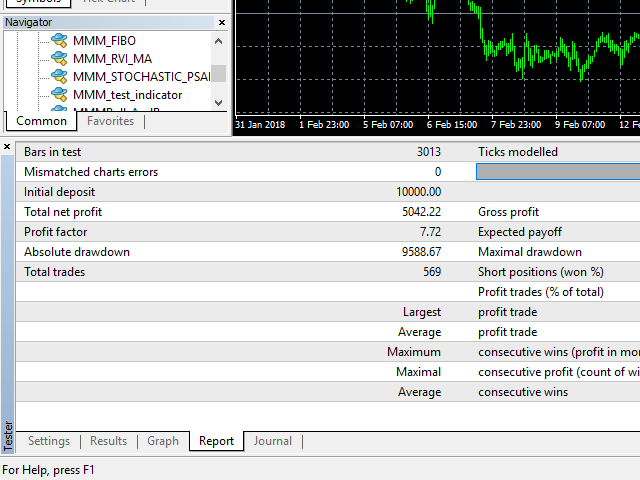Click the MMM_RVI_MA tree item label

click(x=112, y=59)
